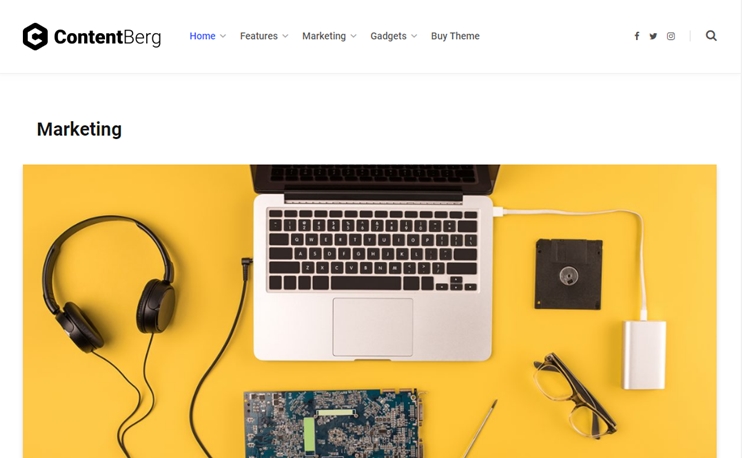Expand the Gadgets menu chevron
The width and height of the screenshot is (742, 458).
click(414, 36)
